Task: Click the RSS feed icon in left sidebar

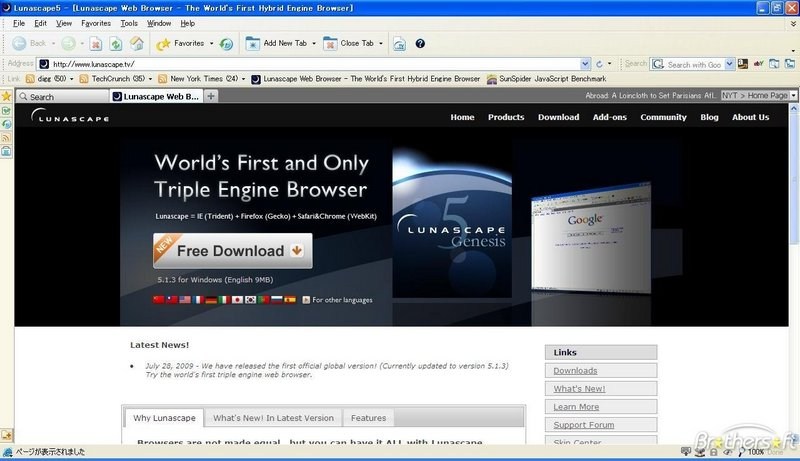Action: 6,138
